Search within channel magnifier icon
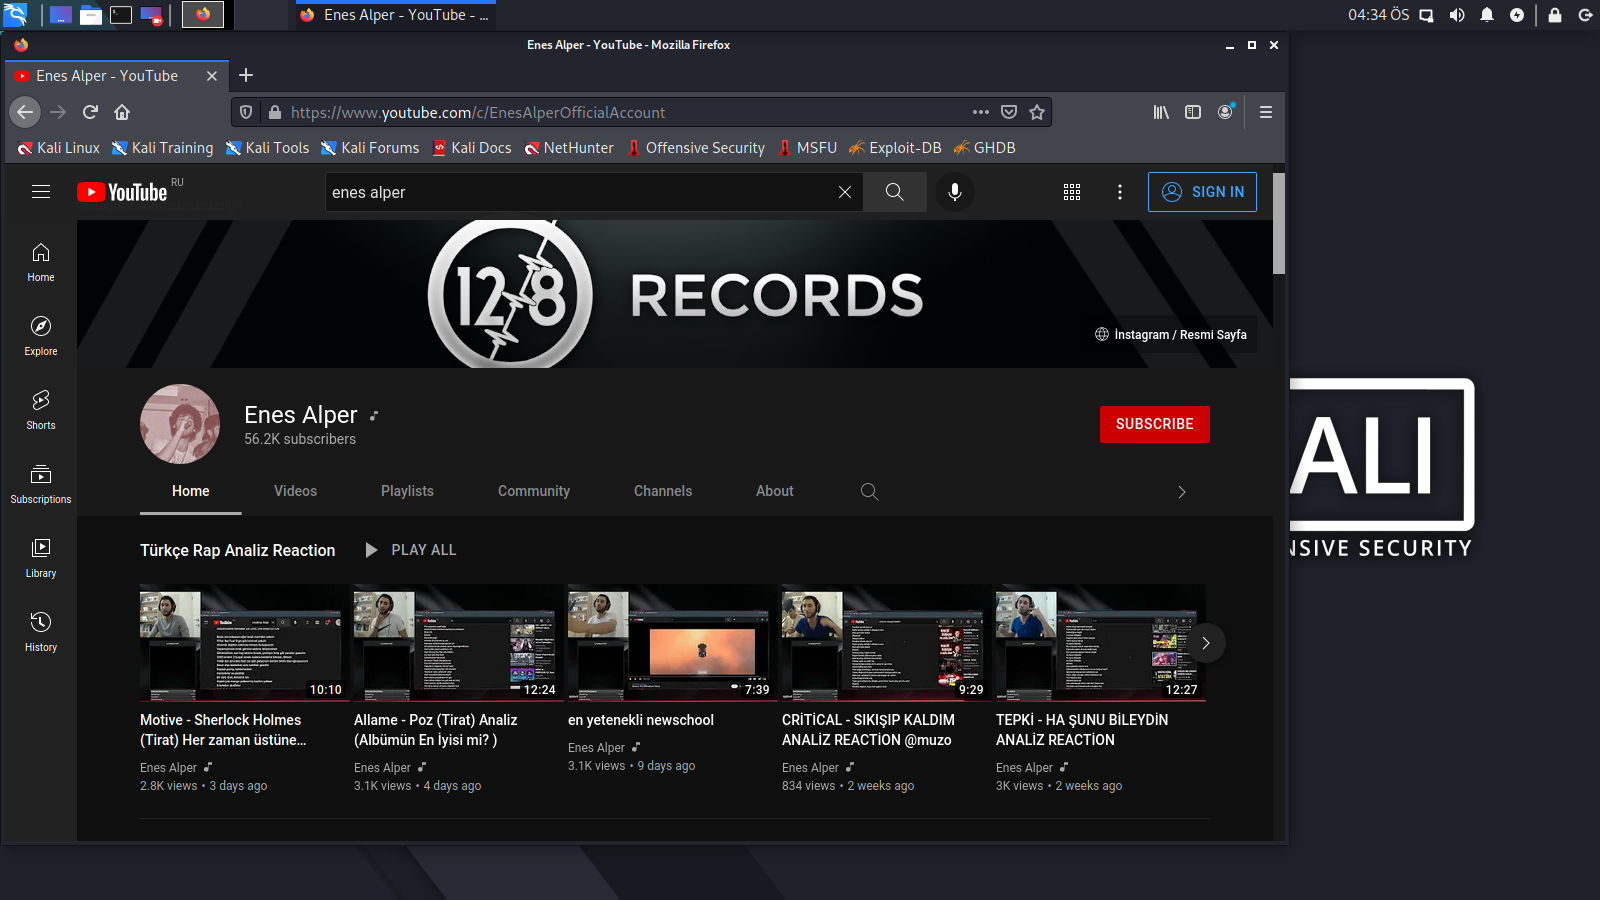 coord(869,491)
